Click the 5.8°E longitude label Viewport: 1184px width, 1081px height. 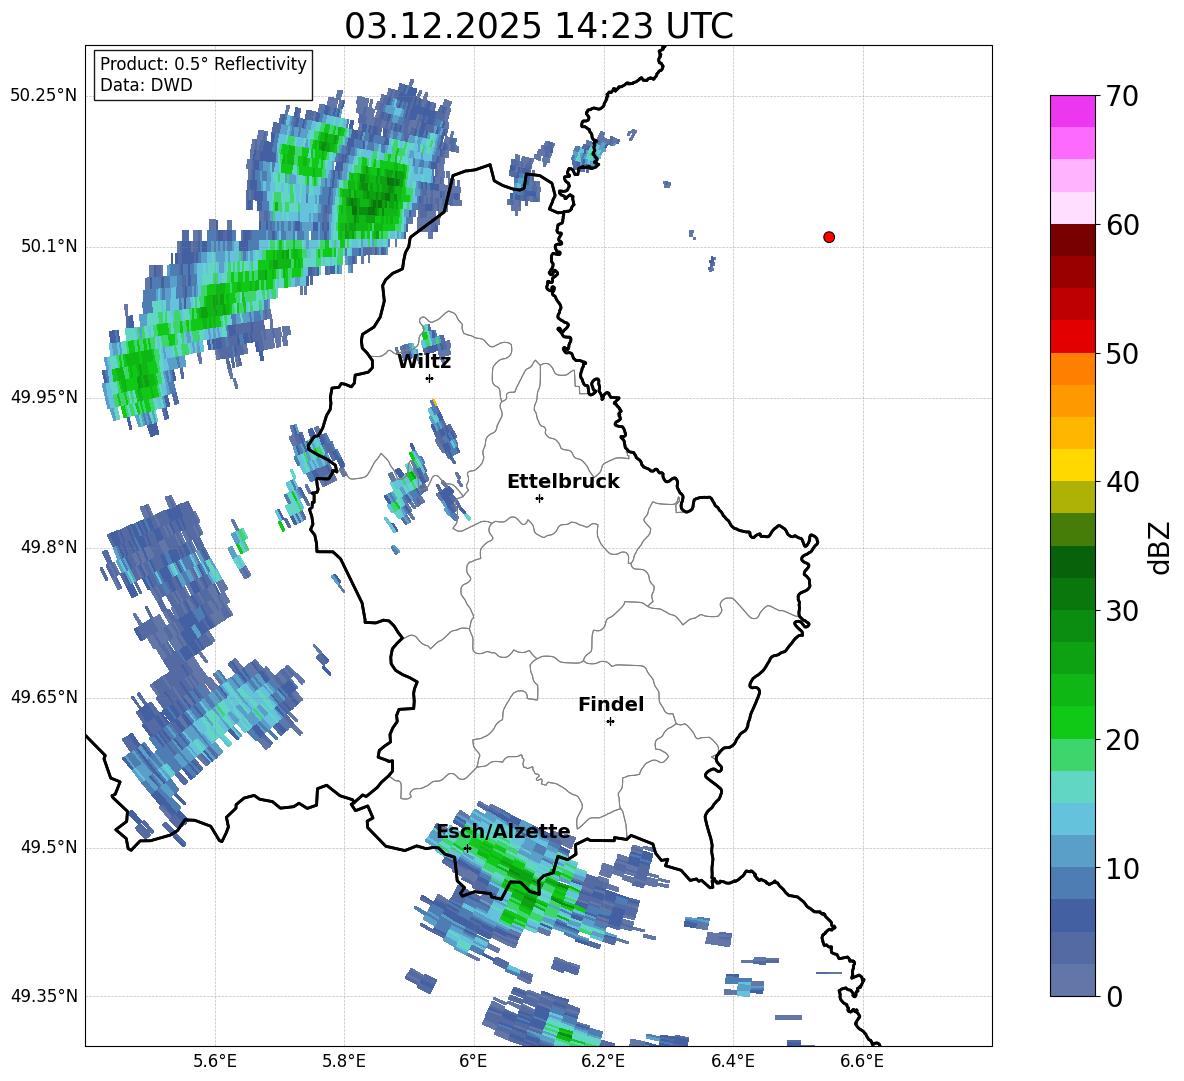(x=344, y=1061)
